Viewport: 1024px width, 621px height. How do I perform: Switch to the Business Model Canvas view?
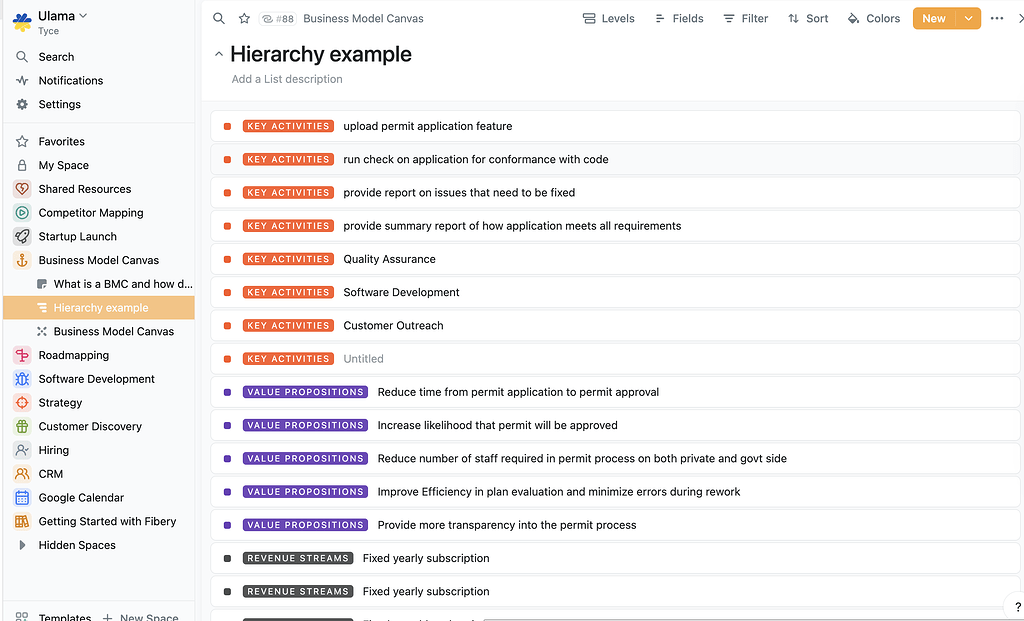click(x=113, y=331)
